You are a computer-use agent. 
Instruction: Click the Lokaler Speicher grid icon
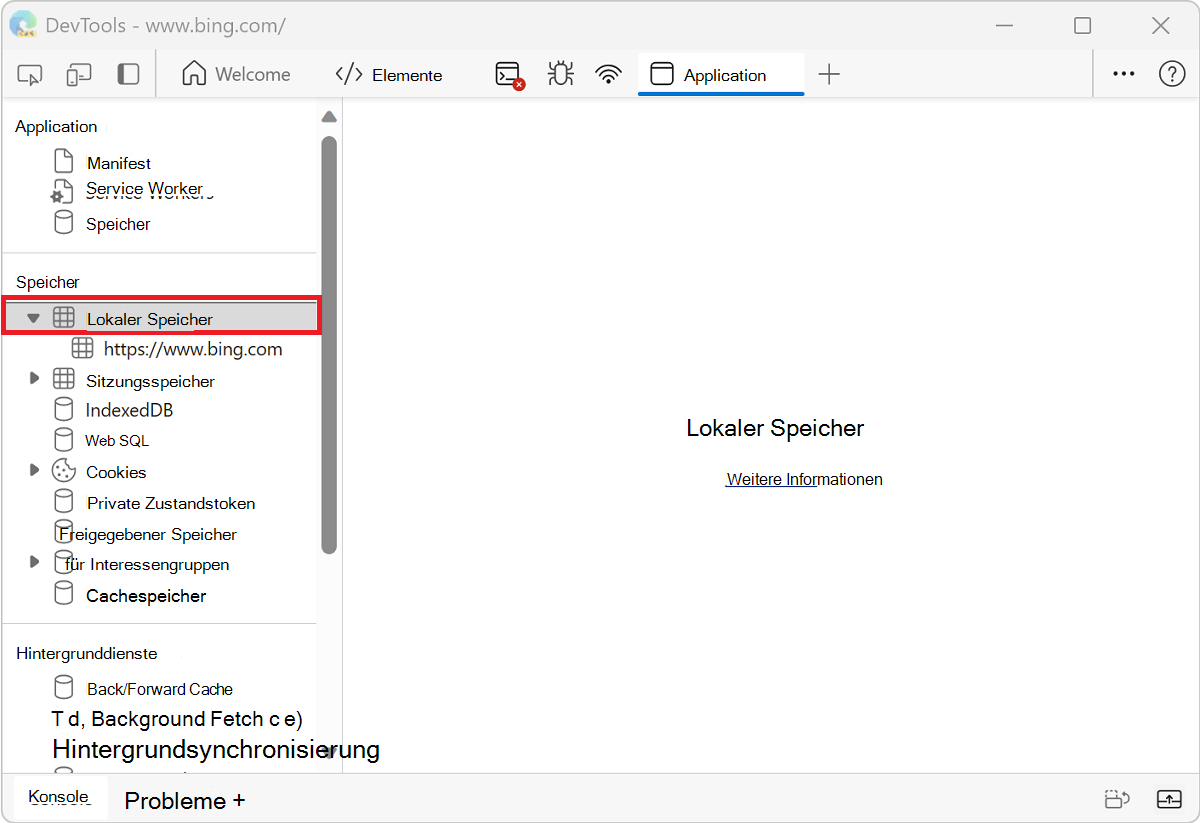pos(64,318)
